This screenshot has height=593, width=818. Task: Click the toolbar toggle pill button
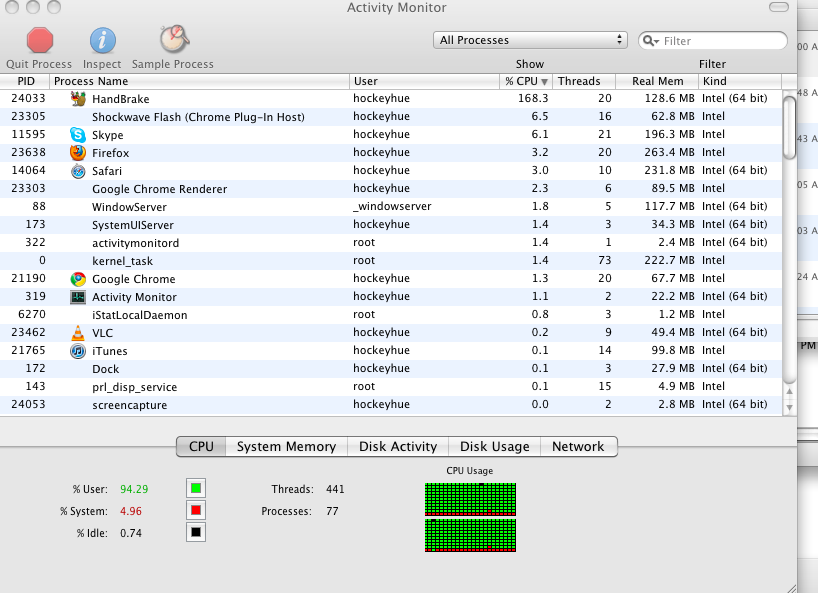(x=779, y=7)
